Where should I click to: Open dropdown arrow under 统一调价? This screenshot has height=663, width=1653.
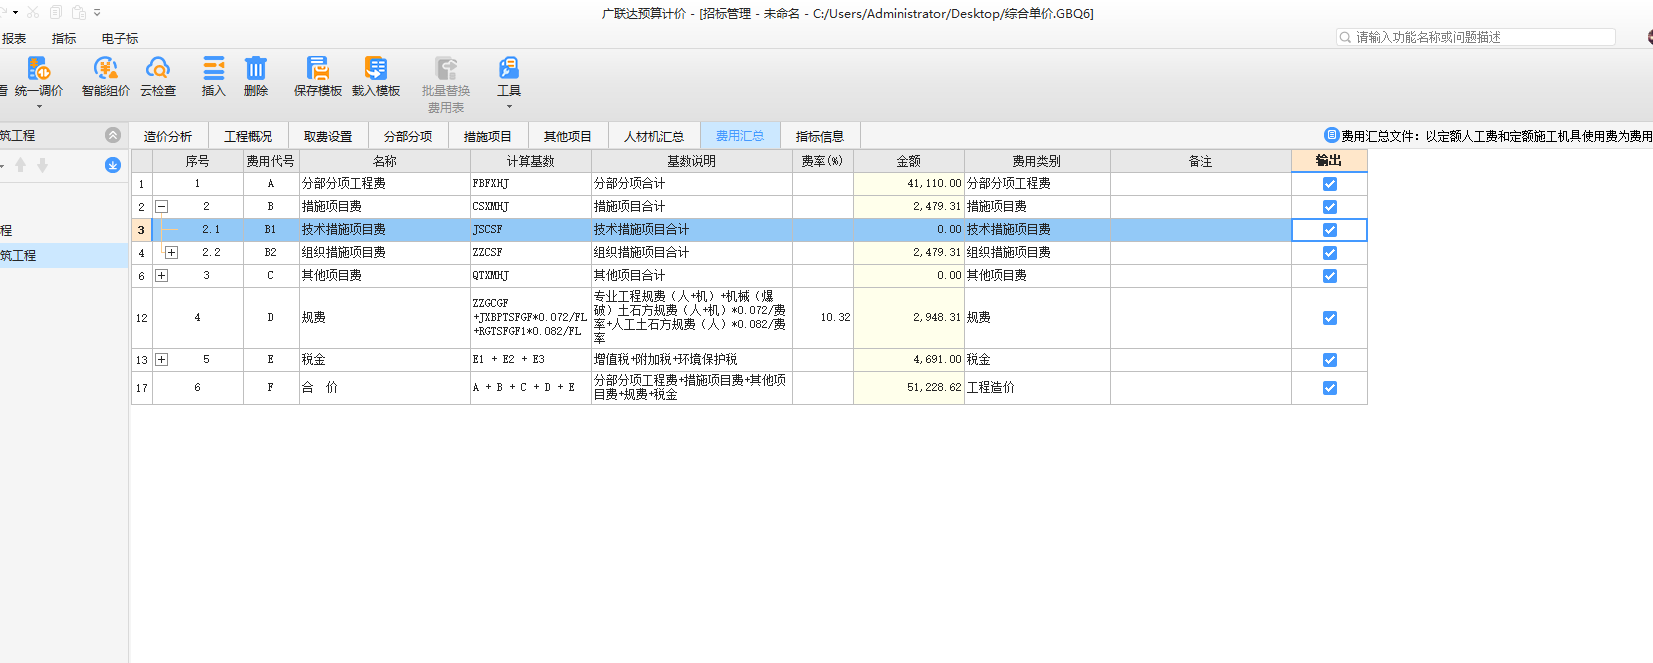tap(39, 106)
